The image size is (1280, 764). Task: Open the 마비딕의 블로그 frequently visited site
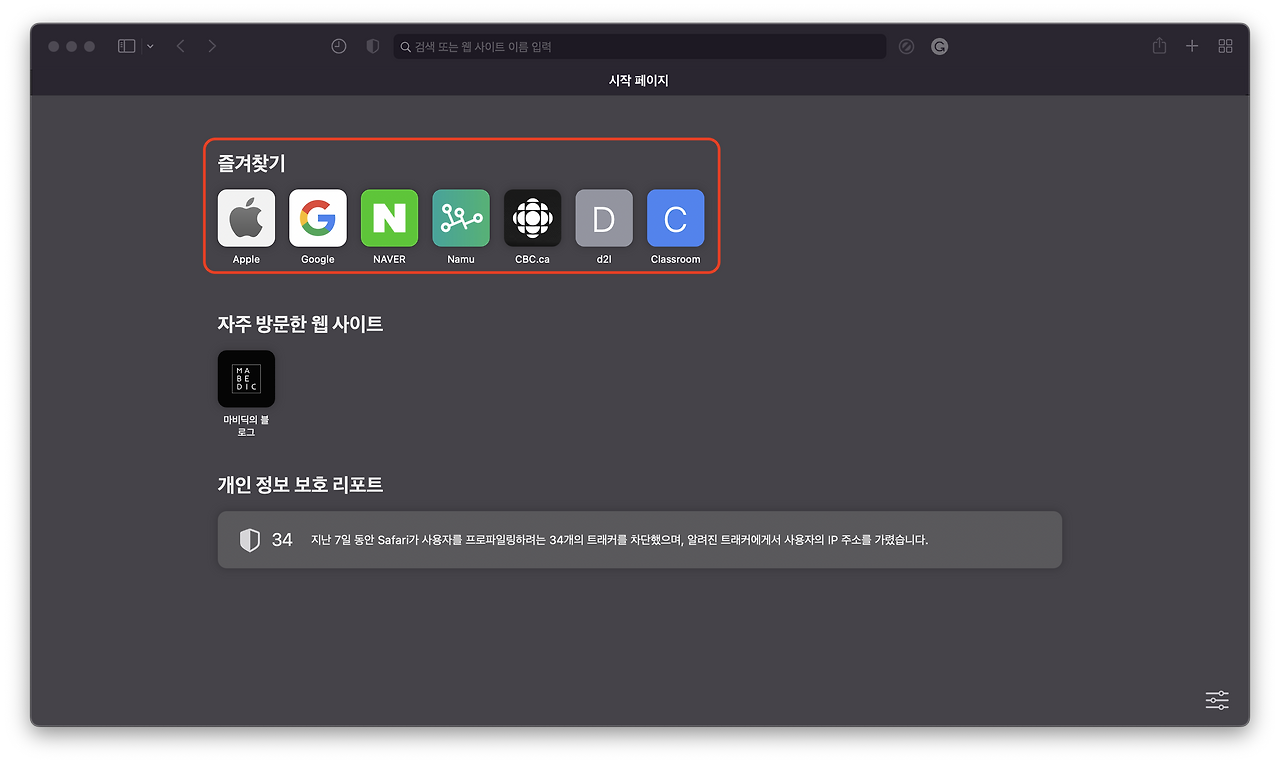pos(246,379)
